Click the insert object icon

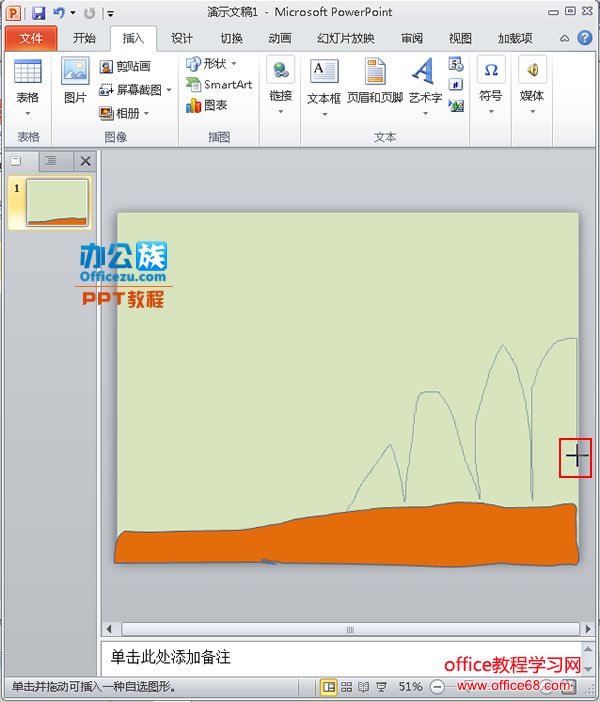coord(456,106)
